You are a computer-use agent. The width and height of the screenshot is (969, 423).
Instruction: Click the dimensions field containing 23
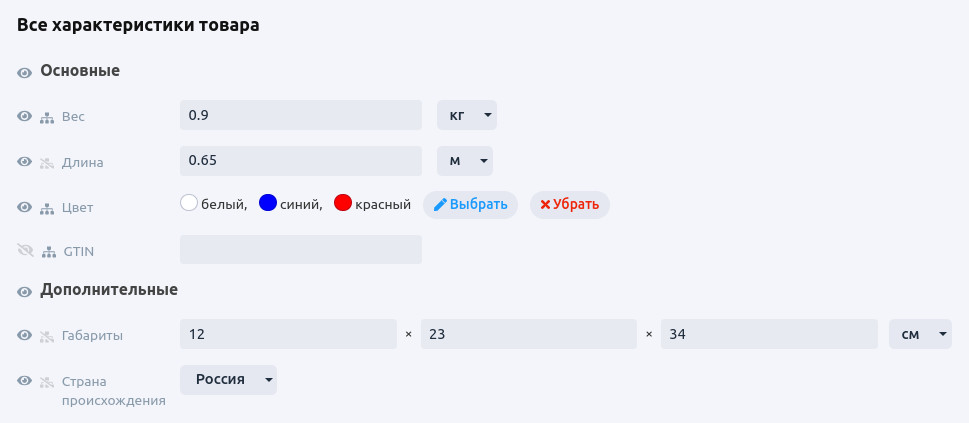[x=529, y=334]
